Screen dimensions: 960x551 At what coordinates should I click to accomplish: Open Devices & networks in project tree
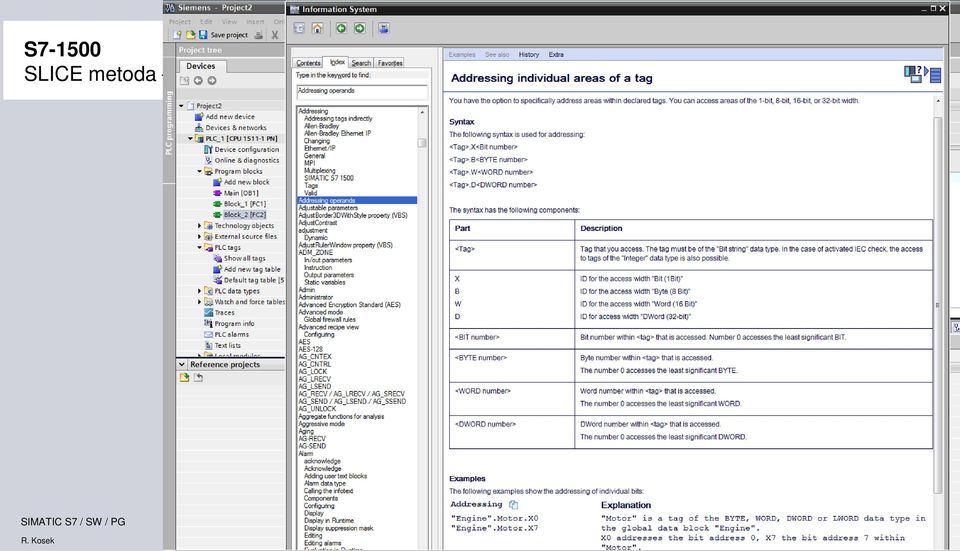[x=235, y=127]
